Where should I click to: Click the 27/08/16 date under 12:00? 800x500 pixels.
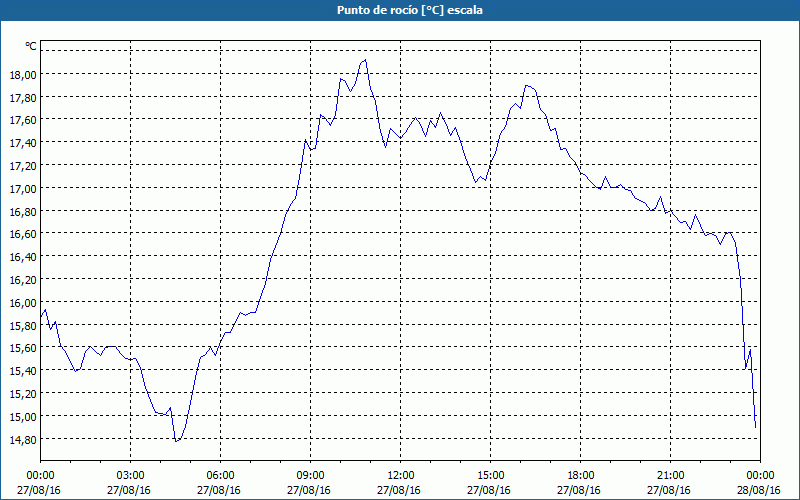pos(399,491)
